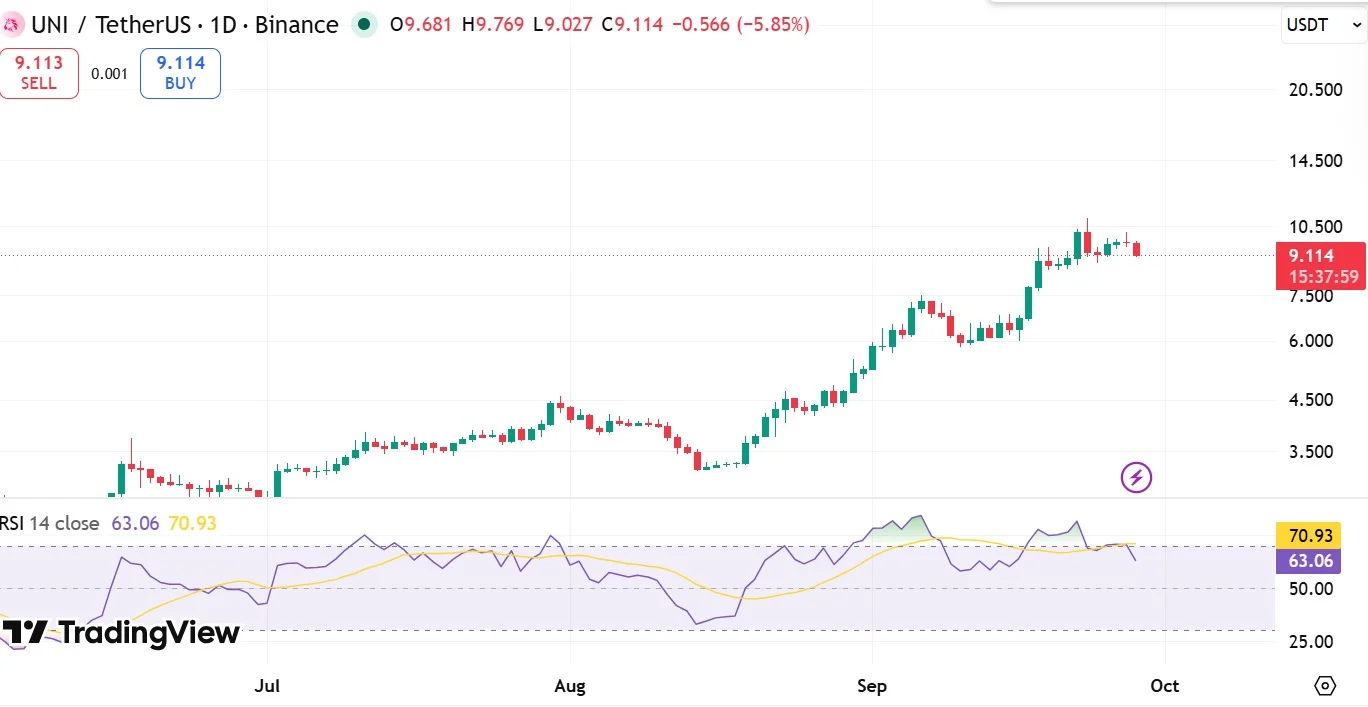This screenshot has width=1368, height=707.
Task: Click the 4.500 price axis label
Action: point(1311,400)
